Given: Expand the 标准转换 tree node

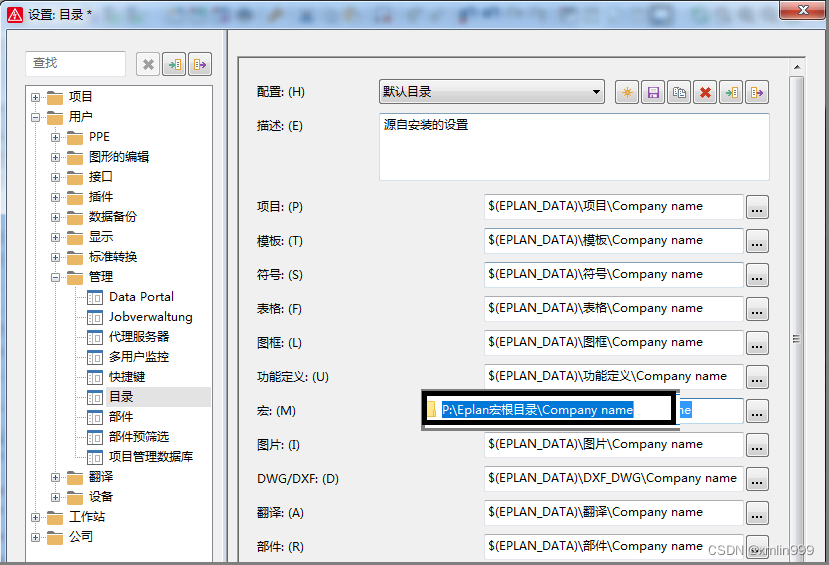Looking at the screenshot, I should point(56,257).
